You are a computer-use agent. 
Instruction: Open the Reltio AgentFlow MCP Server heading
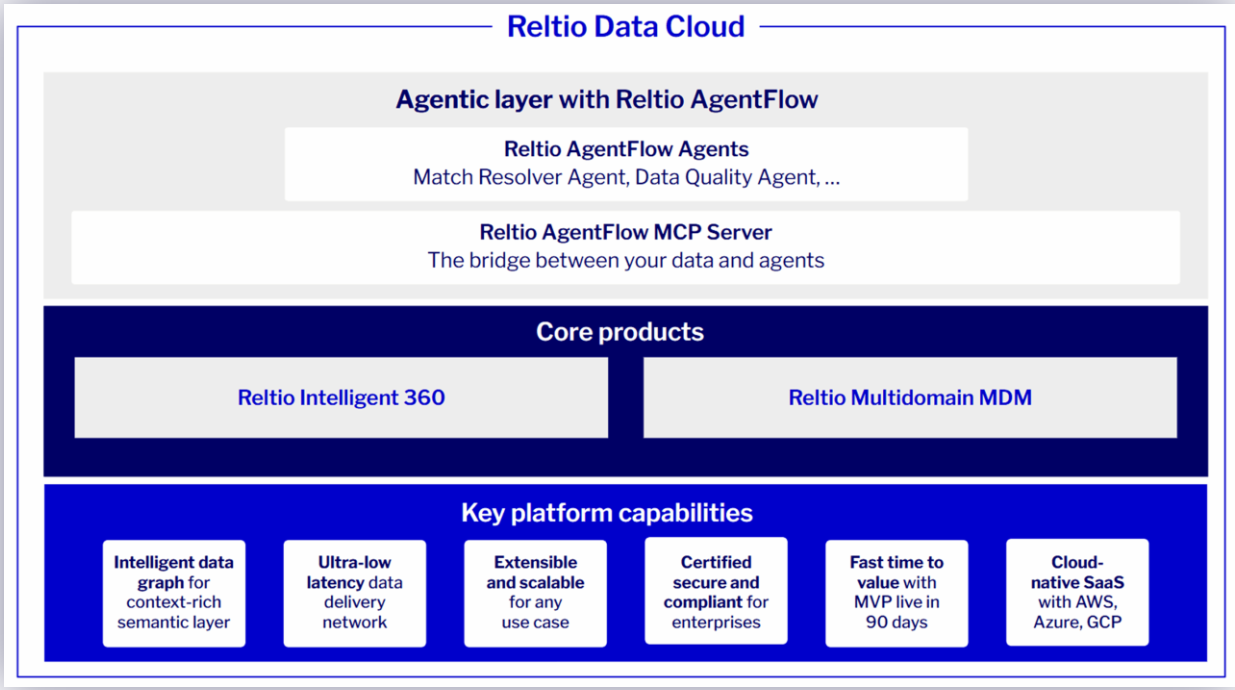pyautogui.click(x=626, y=232)
